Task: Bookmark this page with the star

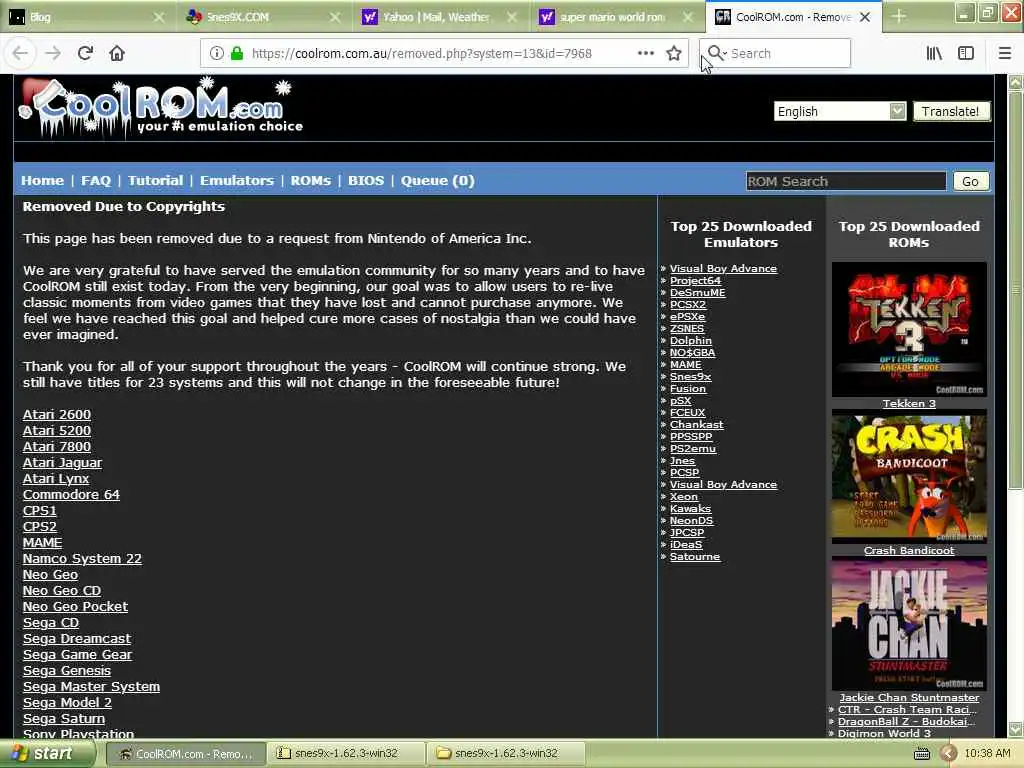Action: 674,54
